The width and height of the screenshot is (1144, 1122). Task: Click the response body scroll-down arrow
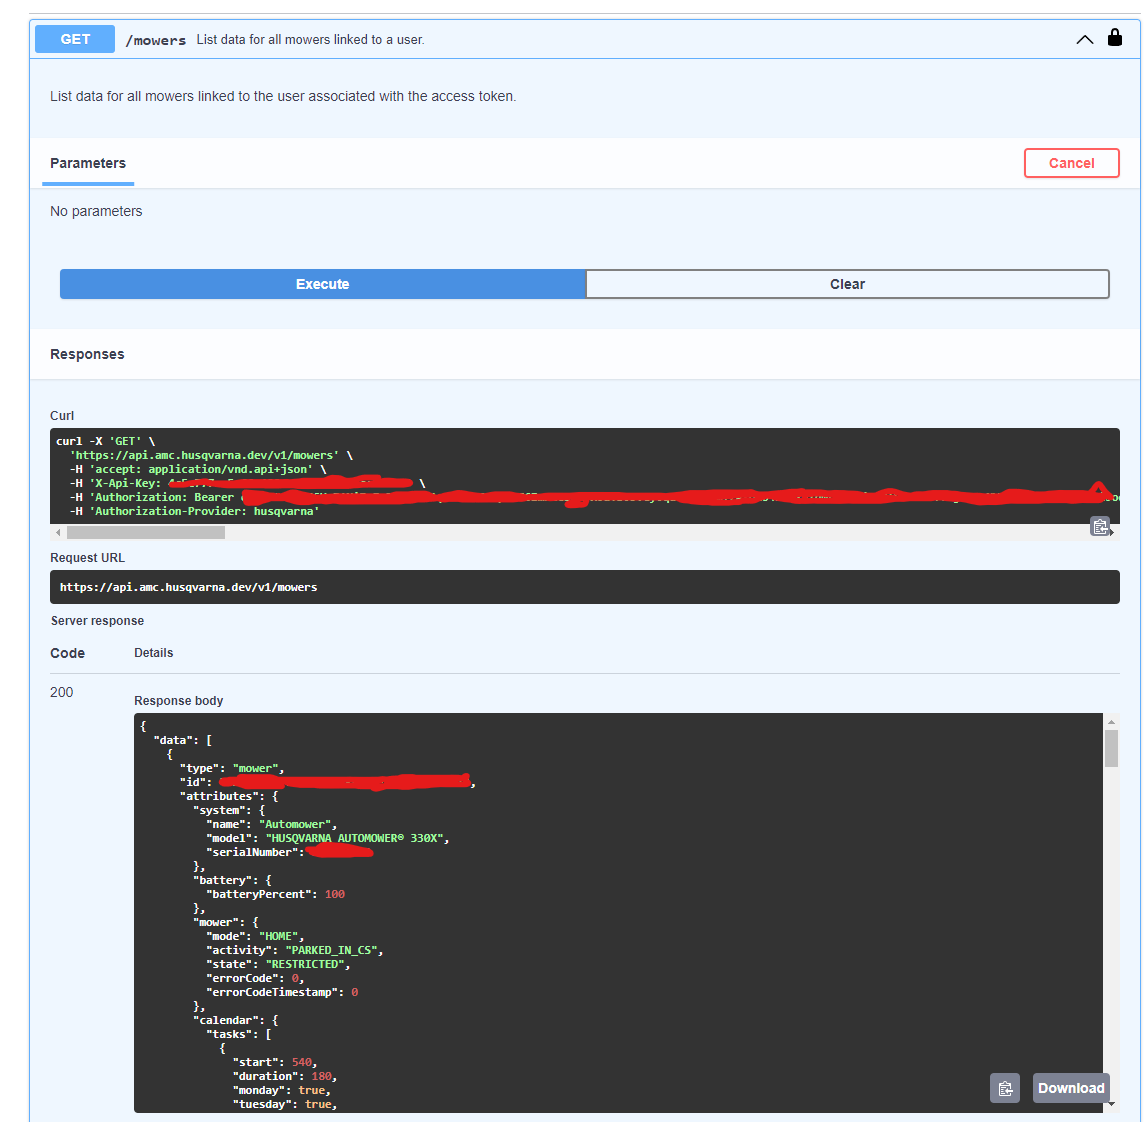click(x=1111, y=1104)
